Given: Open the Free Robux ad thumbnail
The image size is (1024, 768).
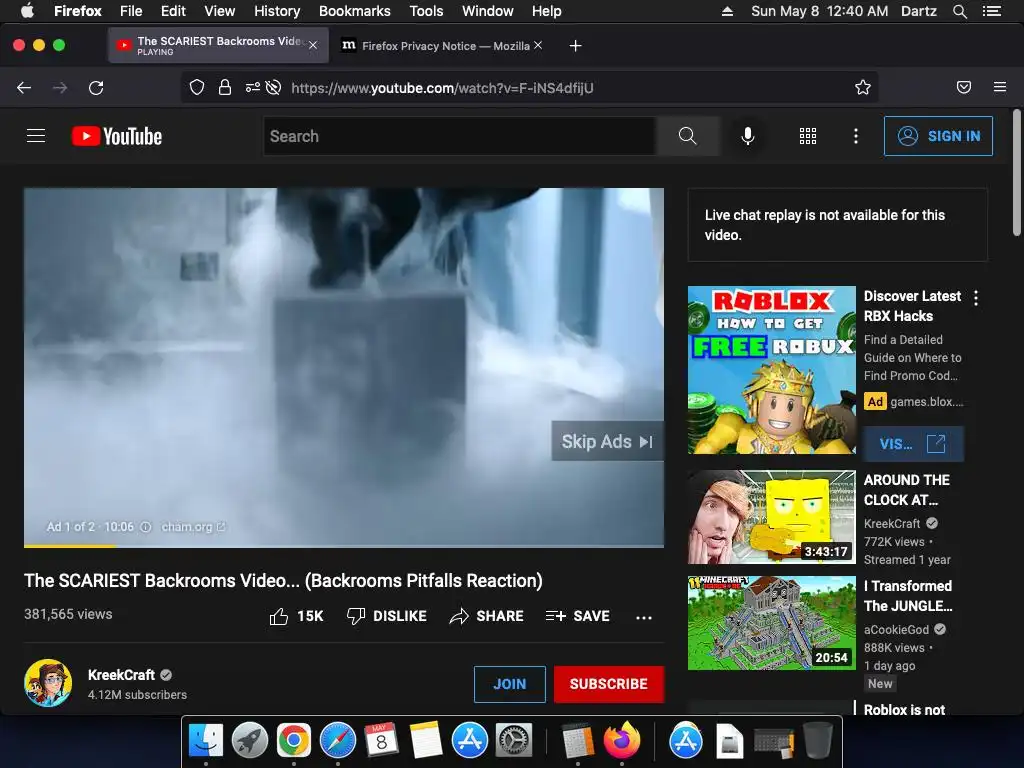Looking at the screenshot, I should (771, 370).
